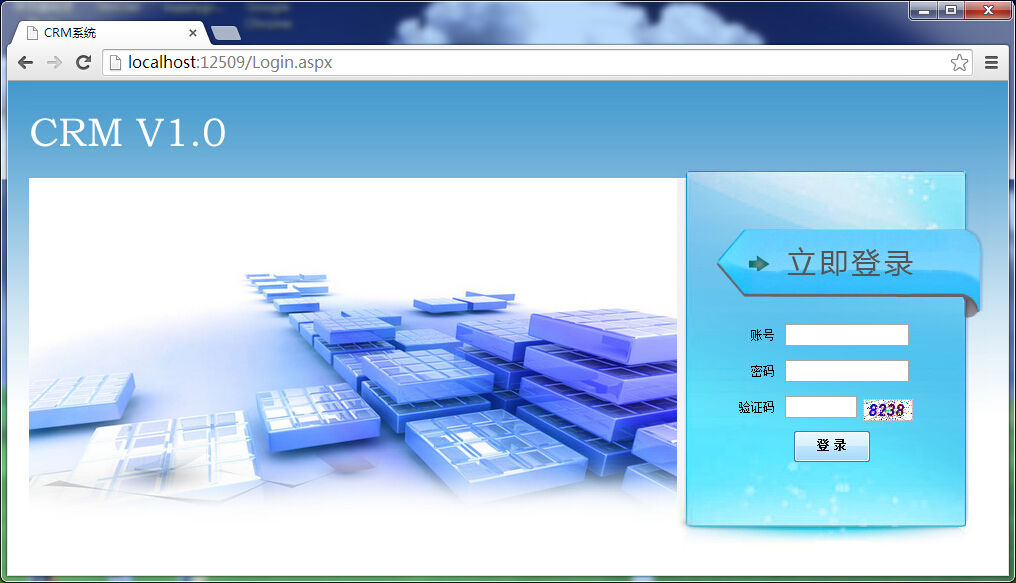This screenshot has height=583, width=1016.
Task: Click the green arrow beside 立即登录
Action: (758, 263)
